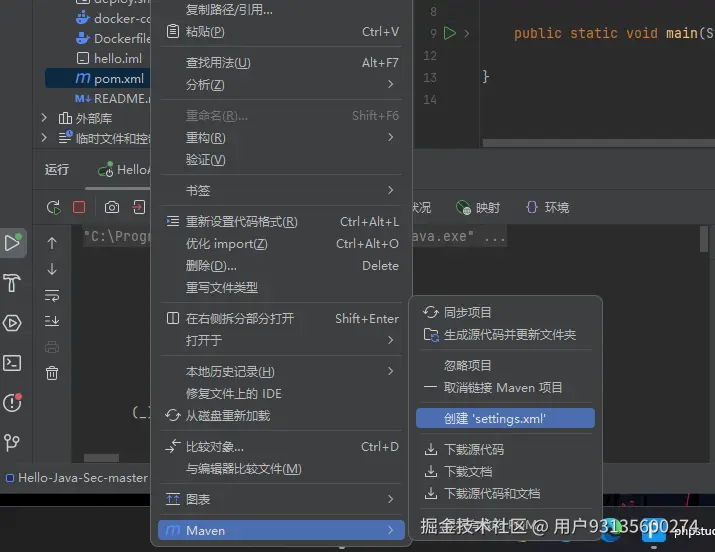Choose 删除(D)... menu entry
The height and width of the screenshot is (552, 715).
[x=281, y=266]
